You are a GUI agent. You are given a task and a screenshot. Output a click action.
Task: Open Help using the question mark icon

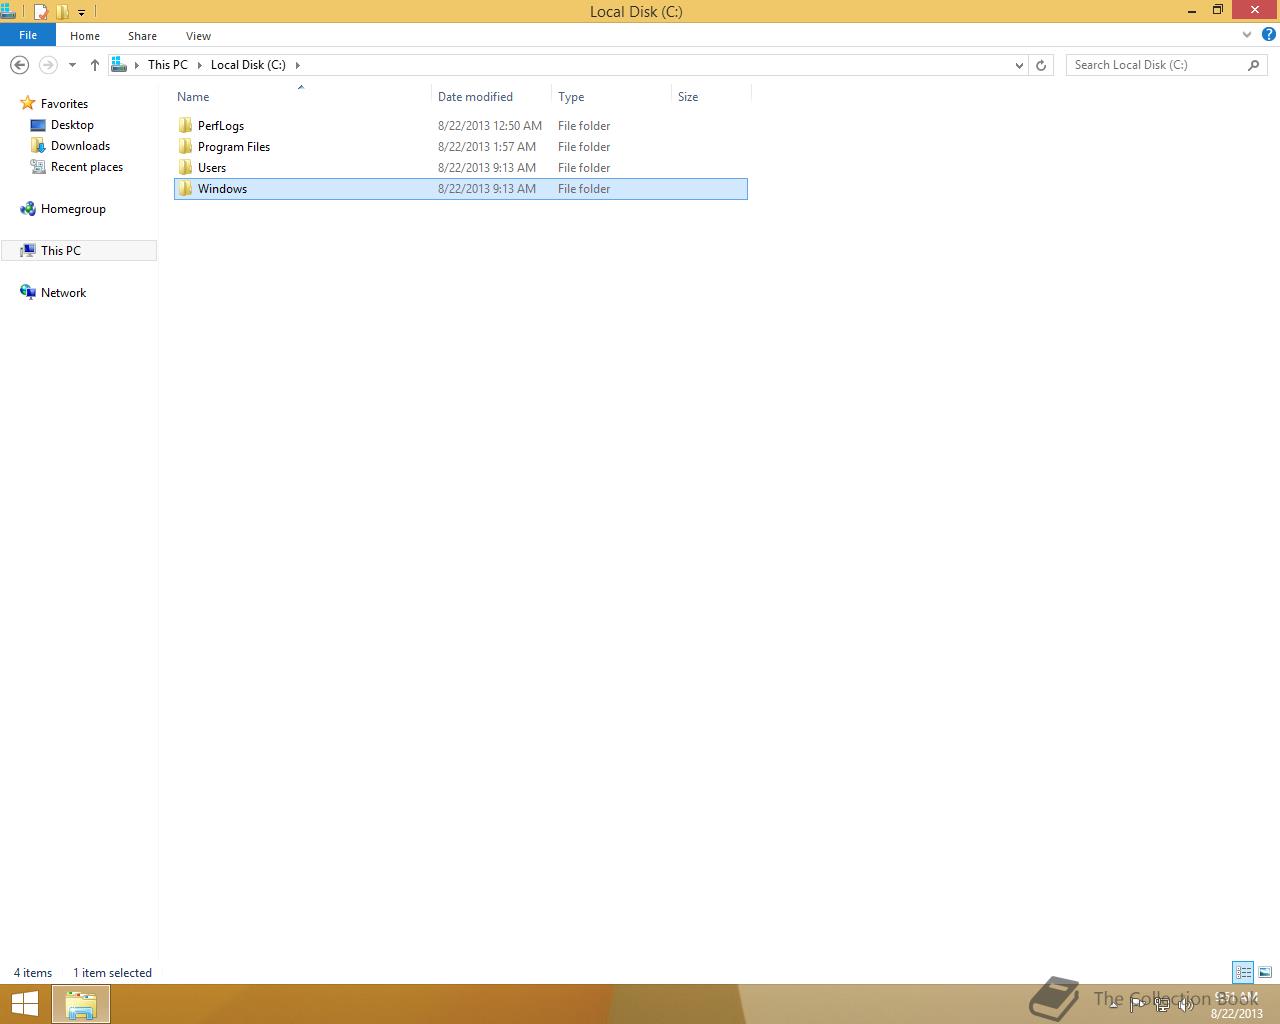pyautogui.click(x=1268, y=35)
